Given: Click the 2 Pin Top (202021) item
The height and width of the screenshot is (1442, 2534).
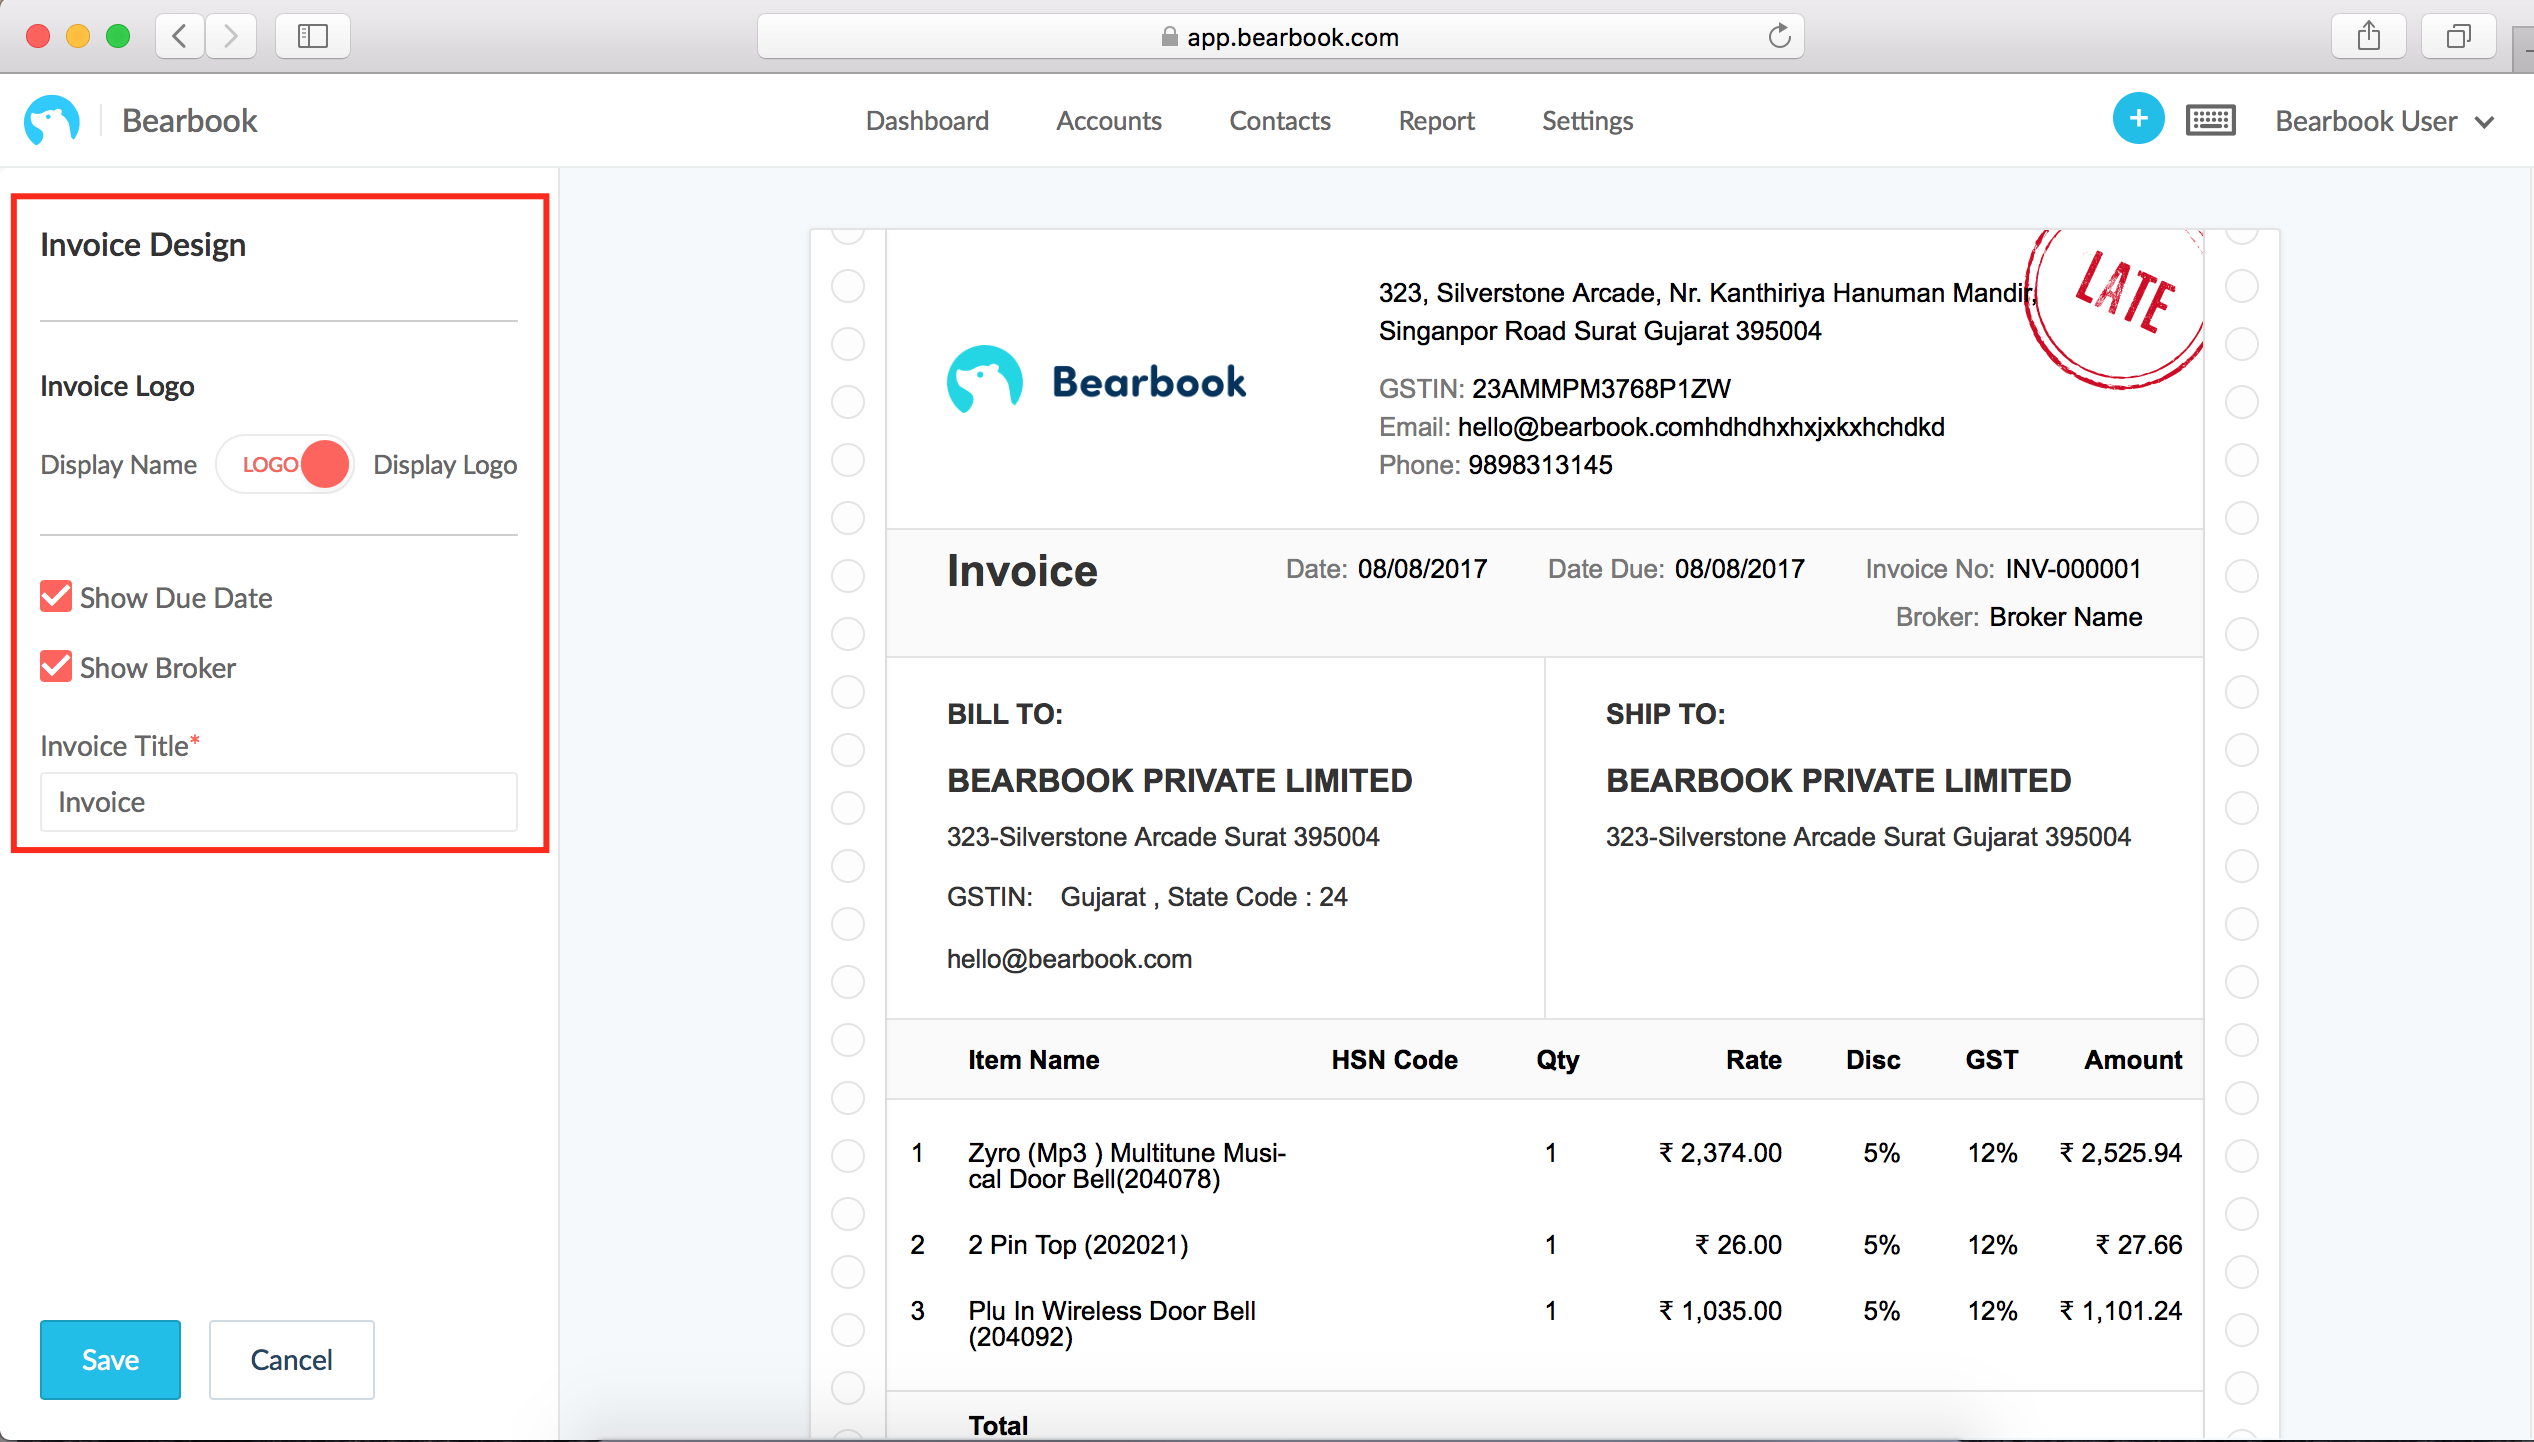Looking at the screenshot, I should 1078,1245.
